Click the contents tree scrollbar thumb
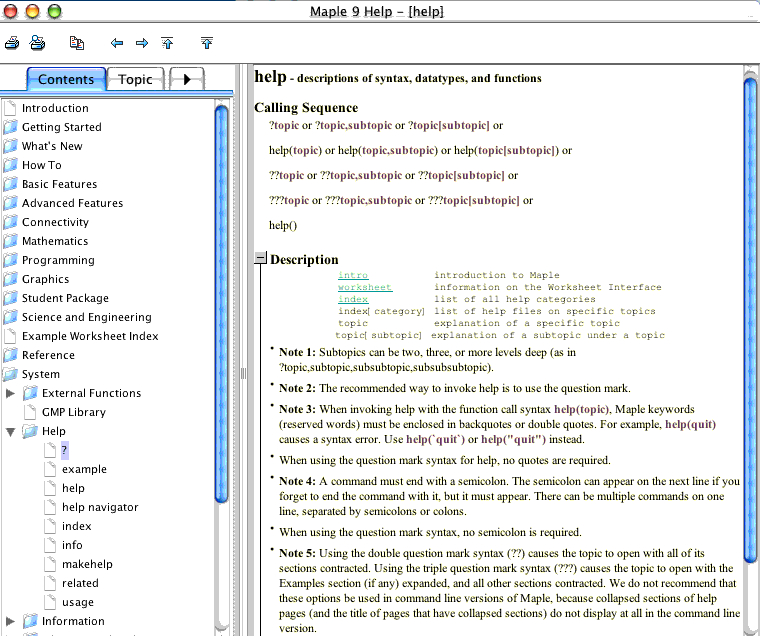 (x=222, y=304)
